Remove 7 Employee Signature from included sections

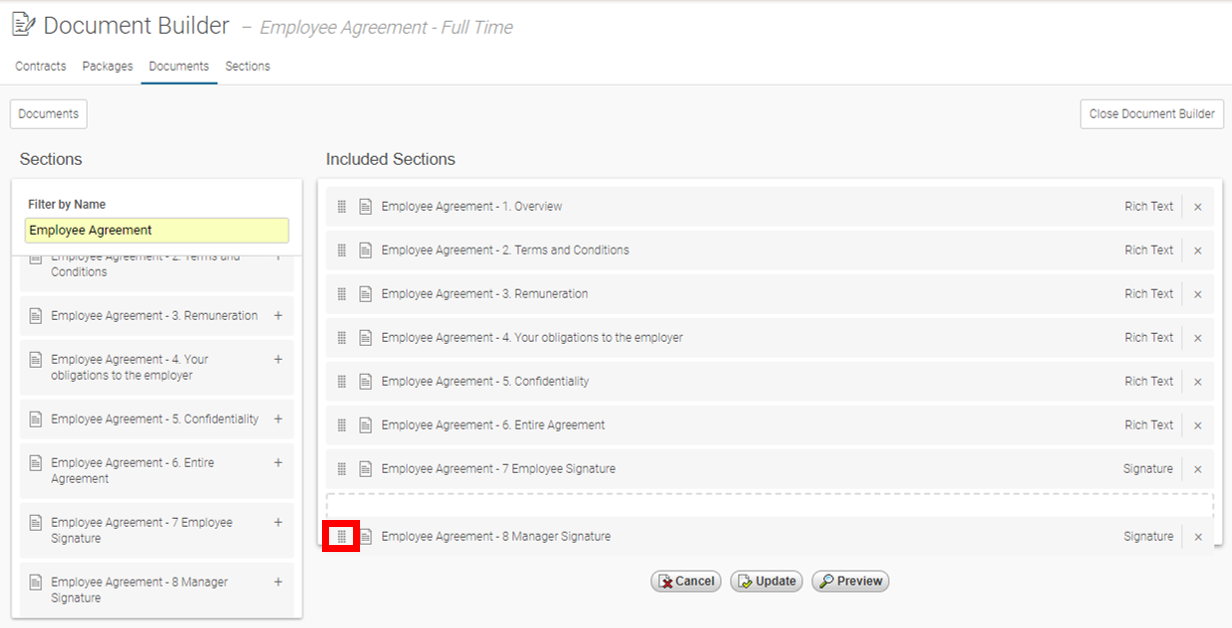coord(1197,469)
